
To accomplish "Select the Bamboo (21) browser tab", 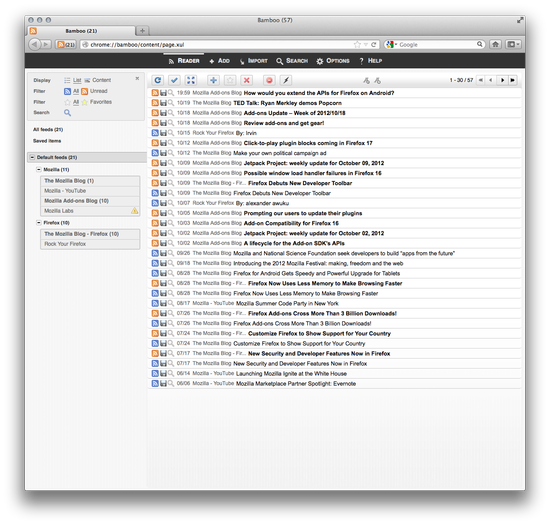I will tap(81, 31).
